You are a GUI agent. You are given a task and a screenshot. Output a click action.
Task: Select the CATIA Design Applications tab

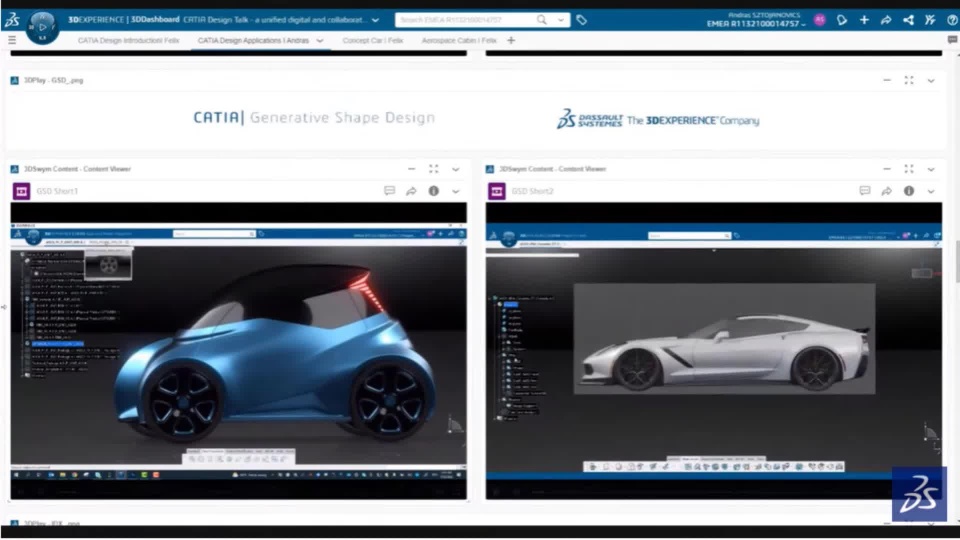tap(253, 40)
